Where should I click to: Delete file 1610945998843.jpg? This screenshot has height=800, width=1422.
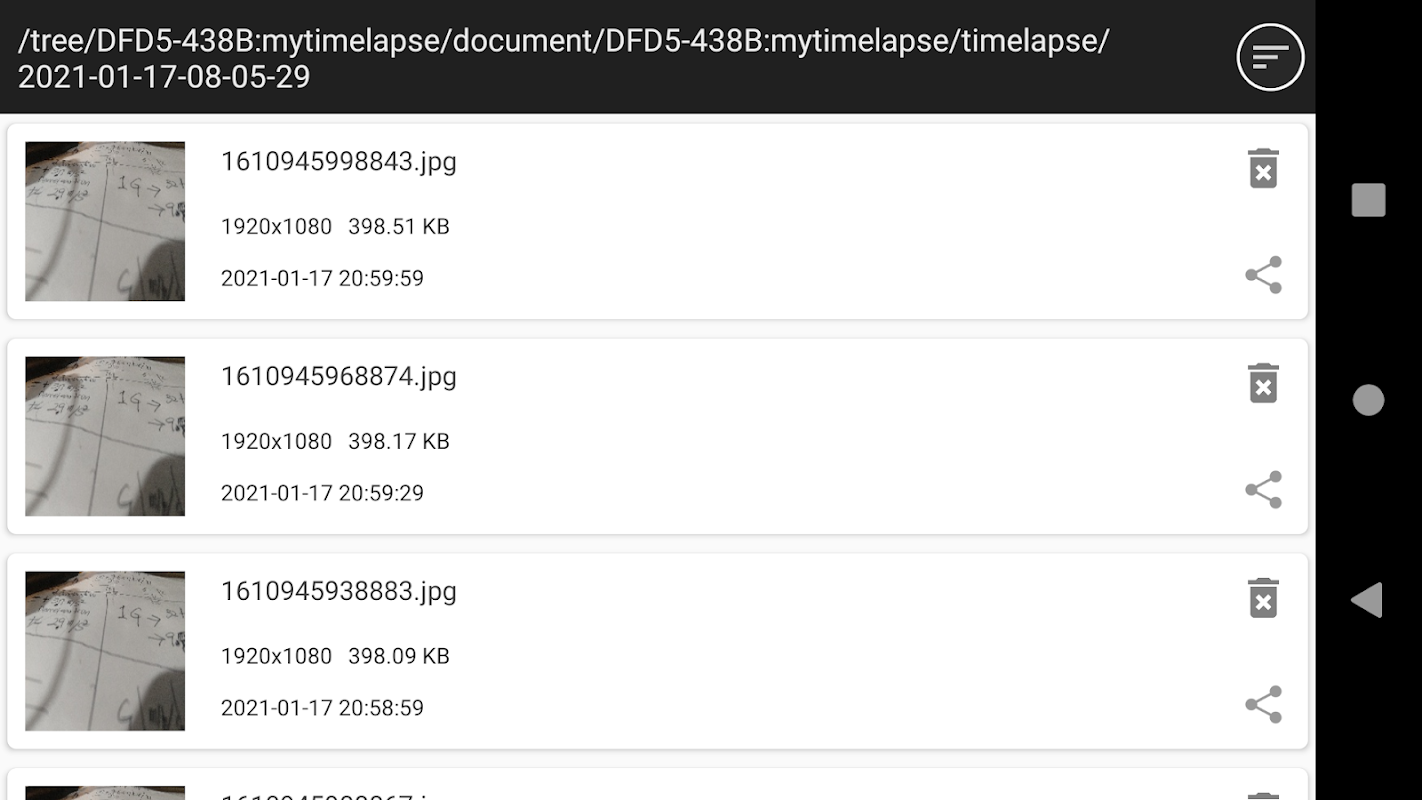coord(1263,168)
